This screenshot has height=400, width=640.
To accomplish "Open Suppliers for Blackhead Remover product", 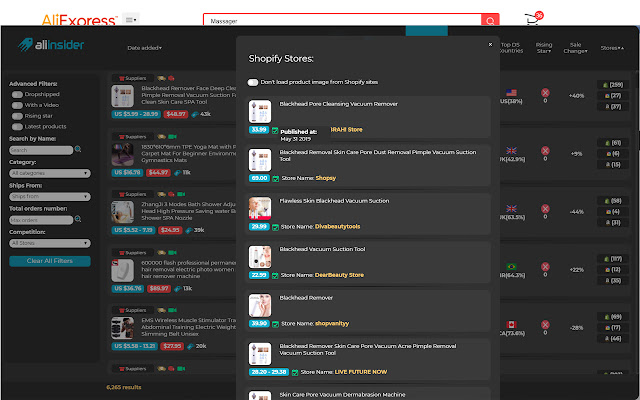I will (132, 78).
